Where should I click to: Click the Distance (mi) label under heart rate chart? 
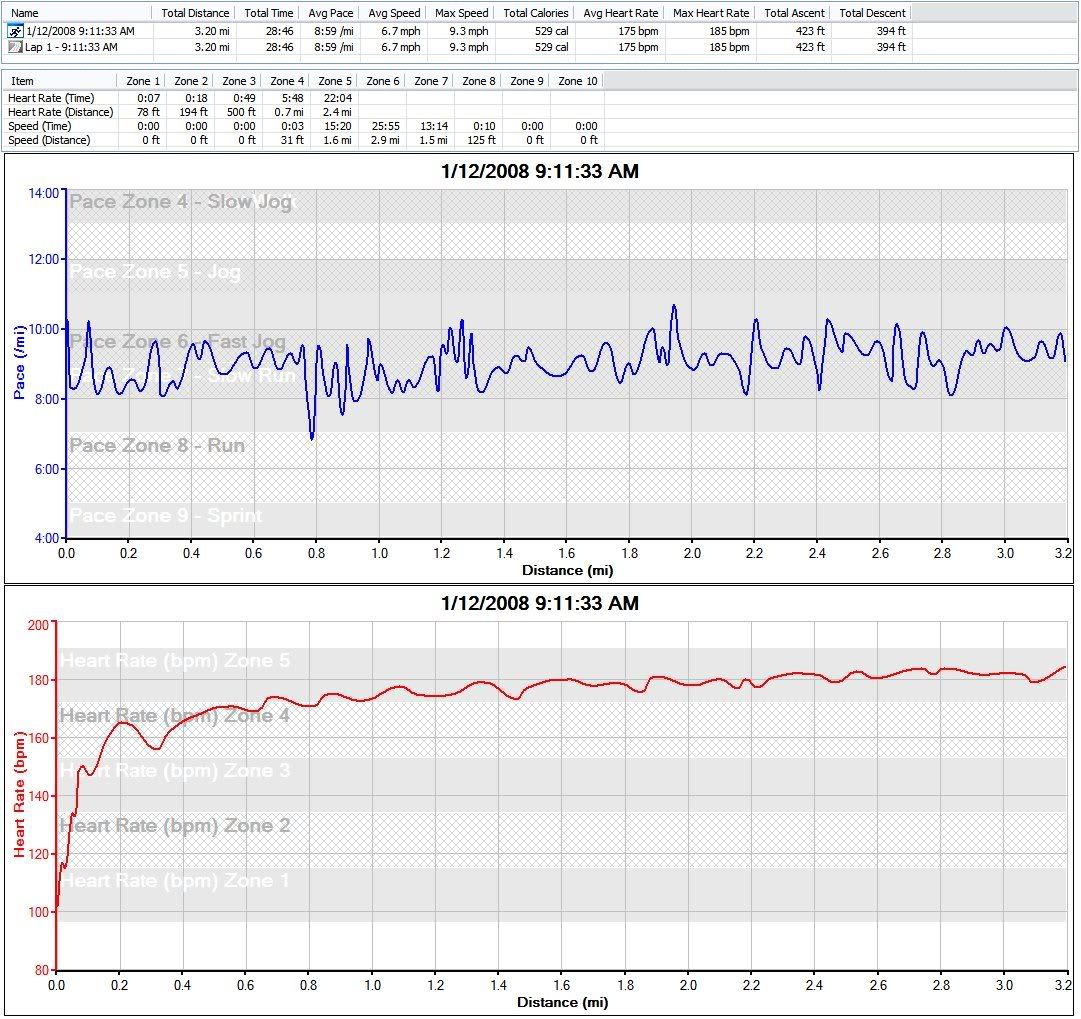click(x=561, y=1002)
